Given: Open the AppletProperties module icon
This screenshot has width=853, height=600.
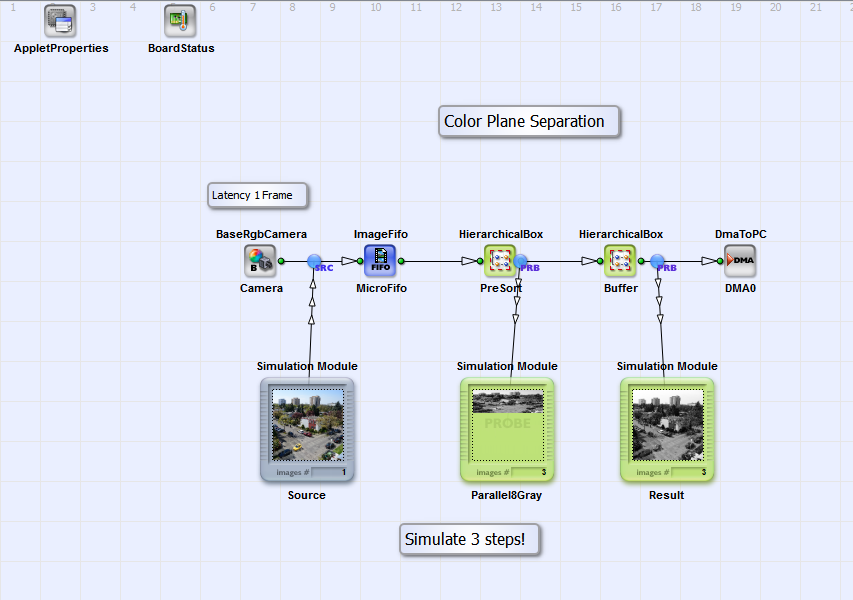Looking at the screenshot, I should pyautogui.click(x=60, y=21).
